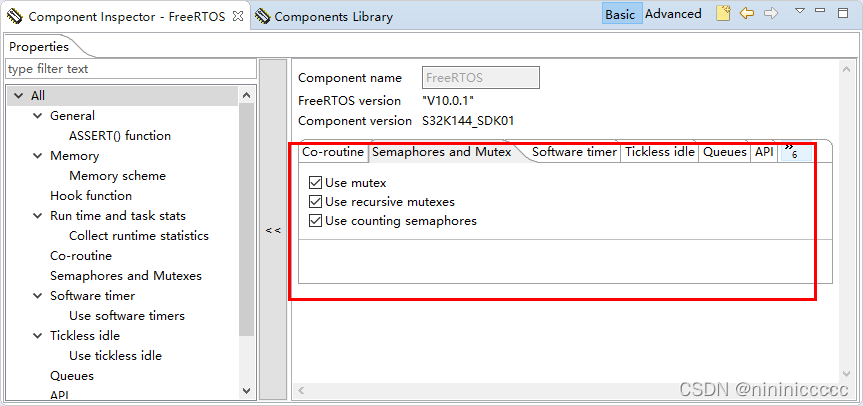Screen dimensions: 863x406
Task: Open the Tickless idle tab
Action: pos(660,152)
